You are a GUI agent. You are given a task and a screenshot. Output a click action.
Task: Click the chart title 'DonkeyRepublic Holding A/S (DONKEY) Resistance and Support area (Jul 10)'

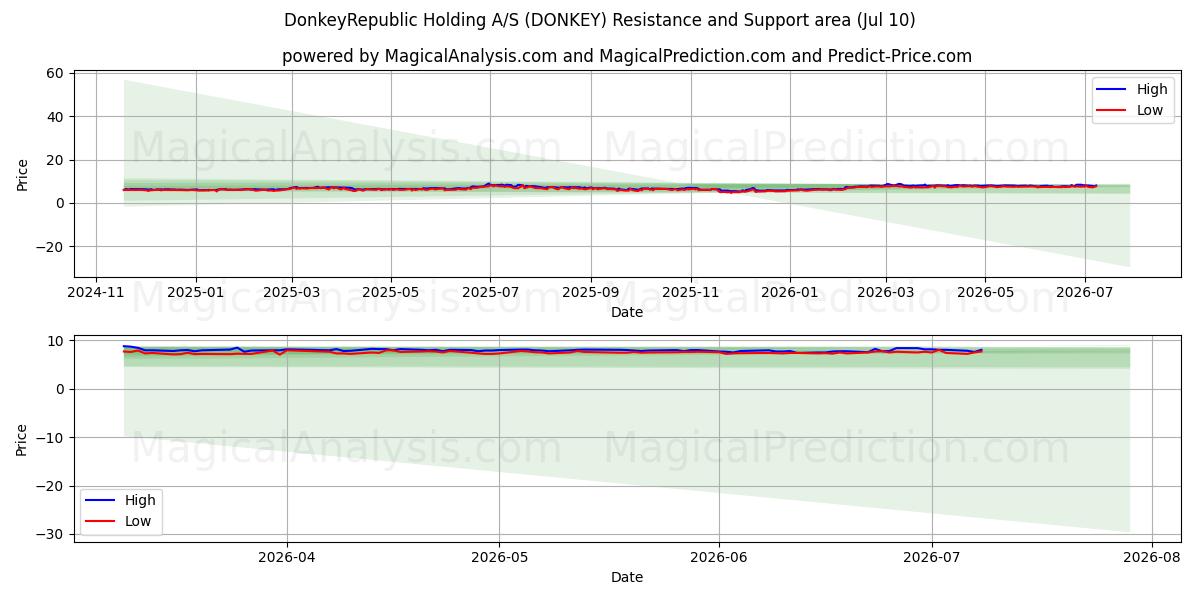(600, 20)
